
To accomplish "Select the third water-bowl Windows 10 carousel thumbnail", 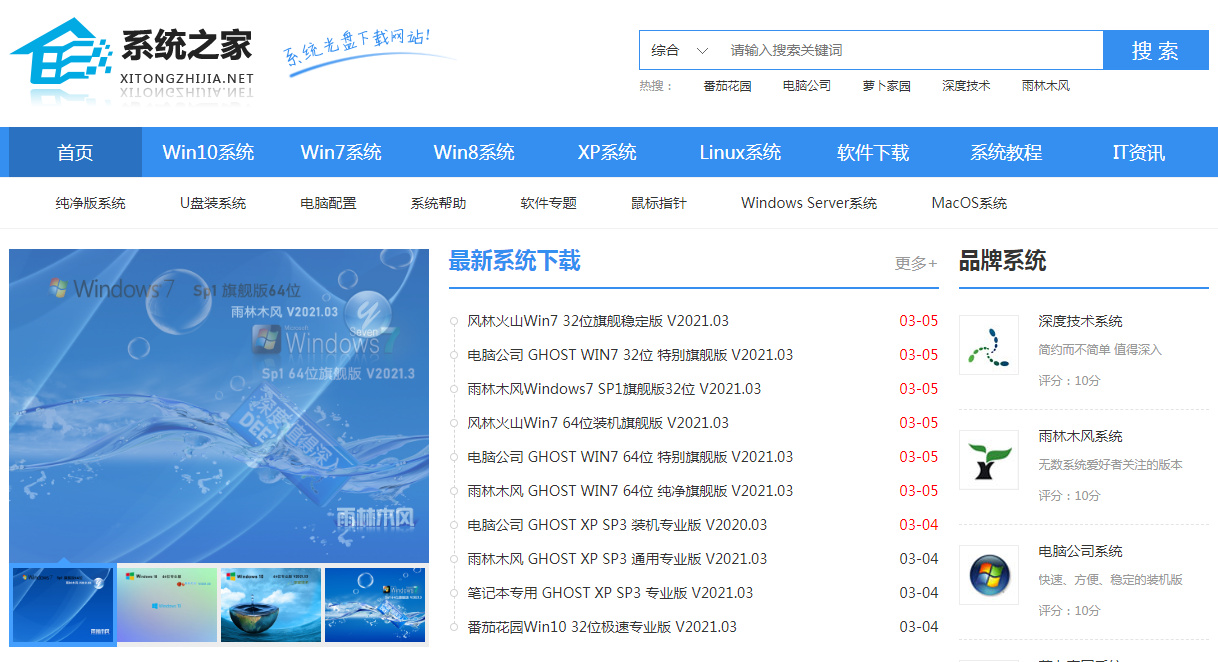I will [271, 605].
